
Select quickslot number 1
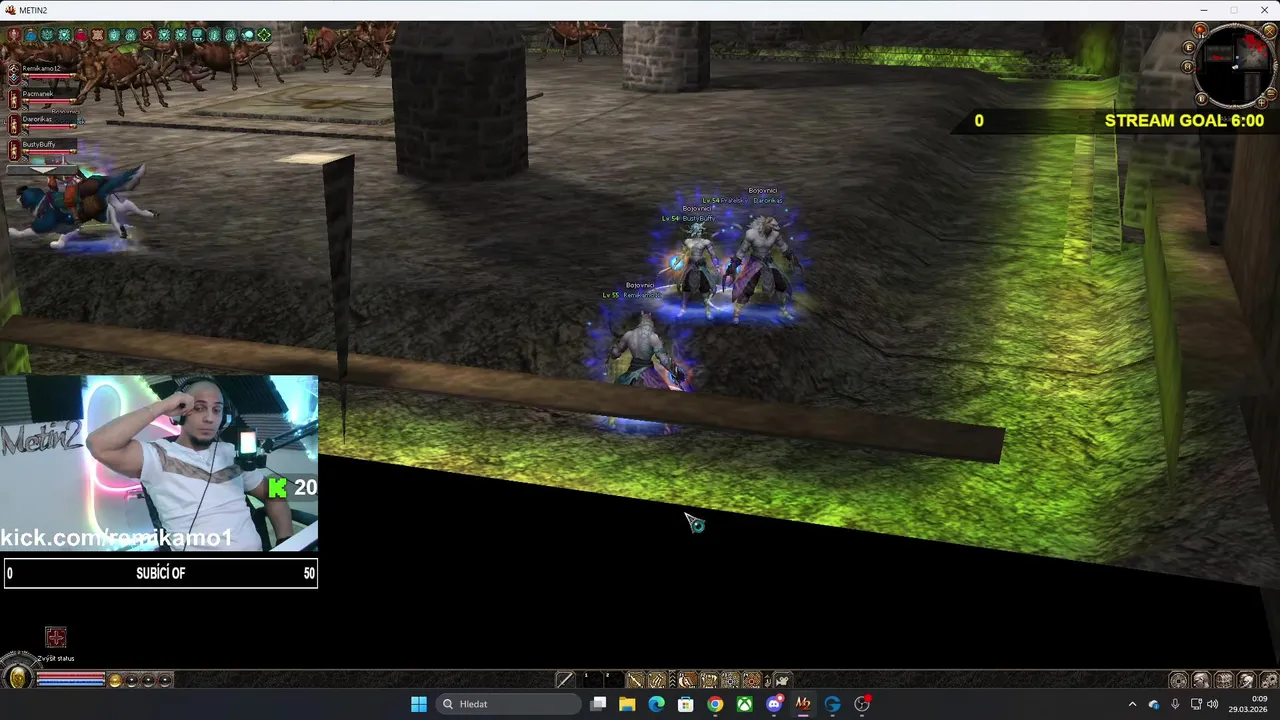592,680
